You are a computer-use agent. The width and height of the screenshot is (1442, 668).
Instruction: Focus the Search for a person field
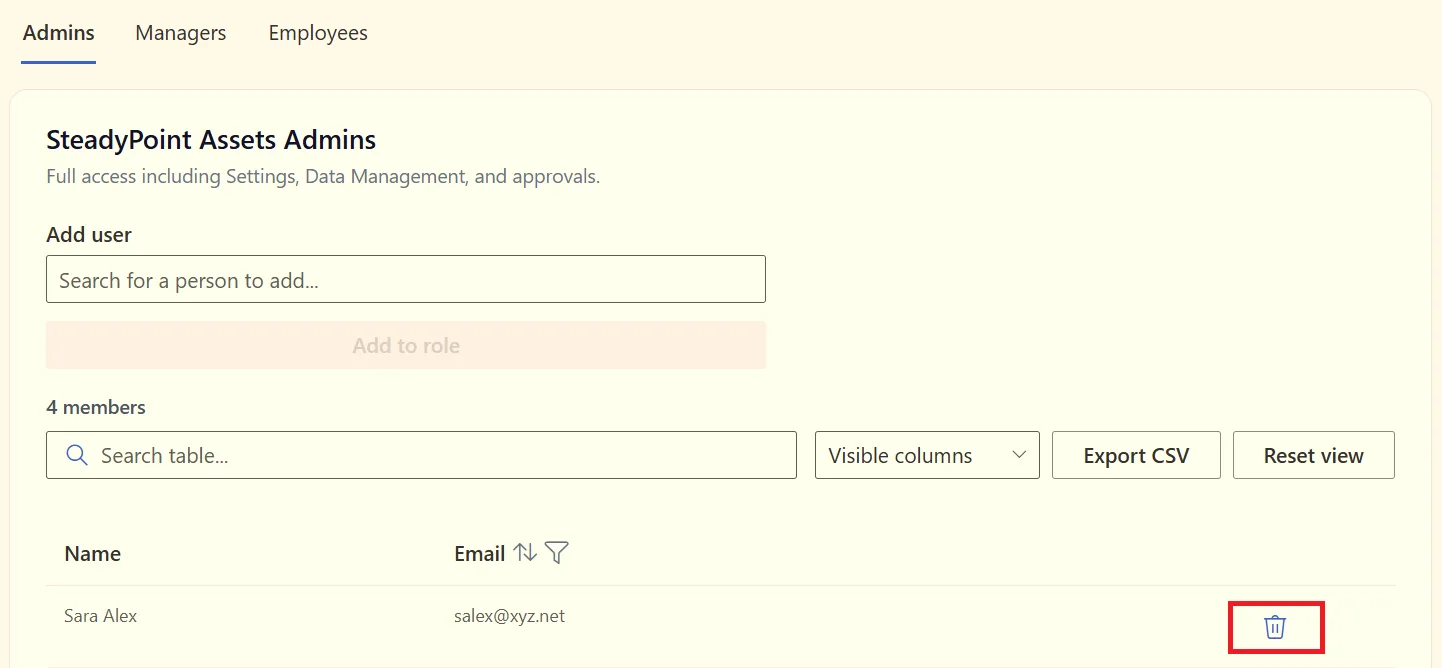[406, 280]
